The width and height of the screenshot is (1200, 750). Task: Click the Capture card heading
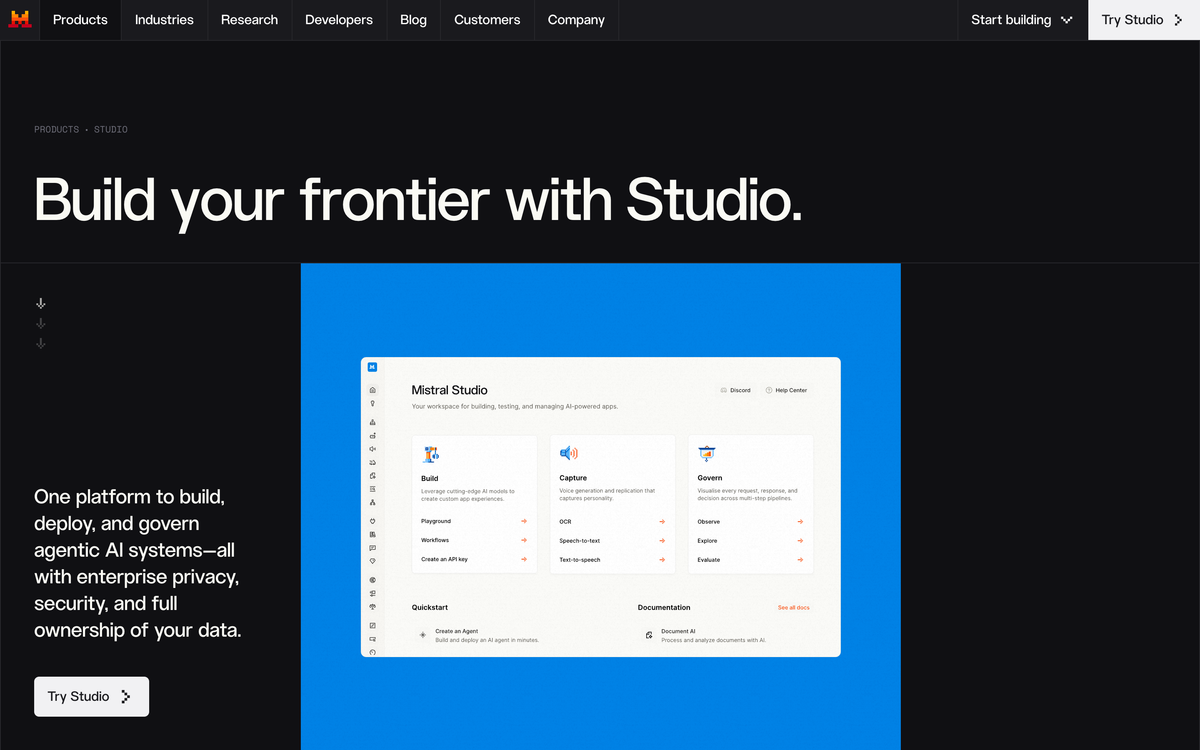point(573,478)
